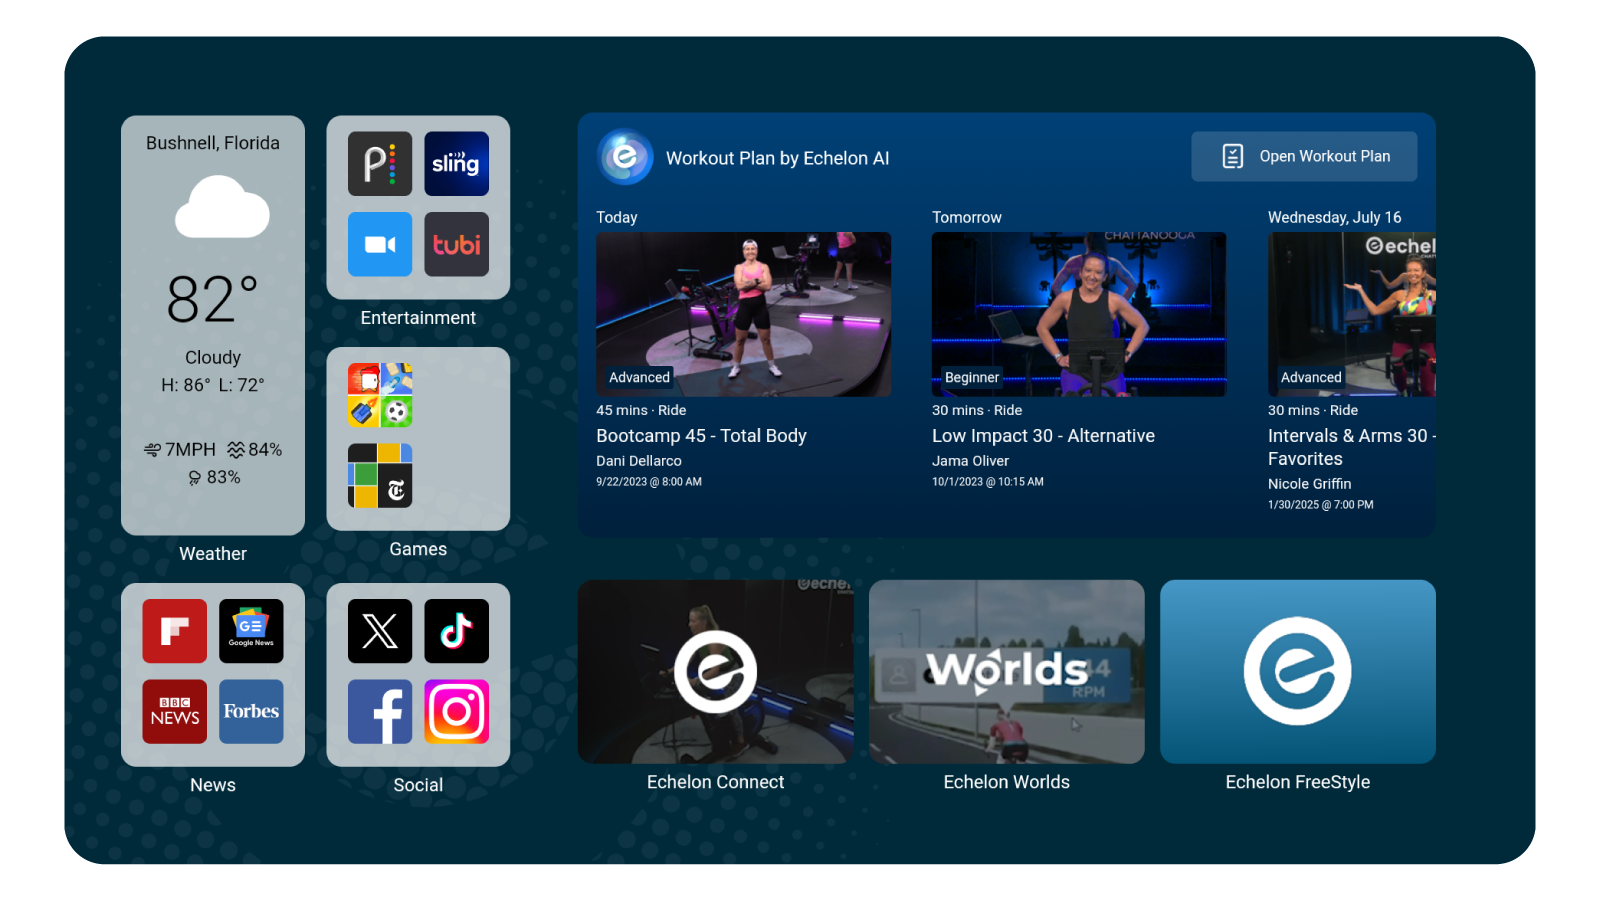Click the 1/30/2025 @ 7:00 PM date
This screenshot has height=901, width=1600.
1321,505
